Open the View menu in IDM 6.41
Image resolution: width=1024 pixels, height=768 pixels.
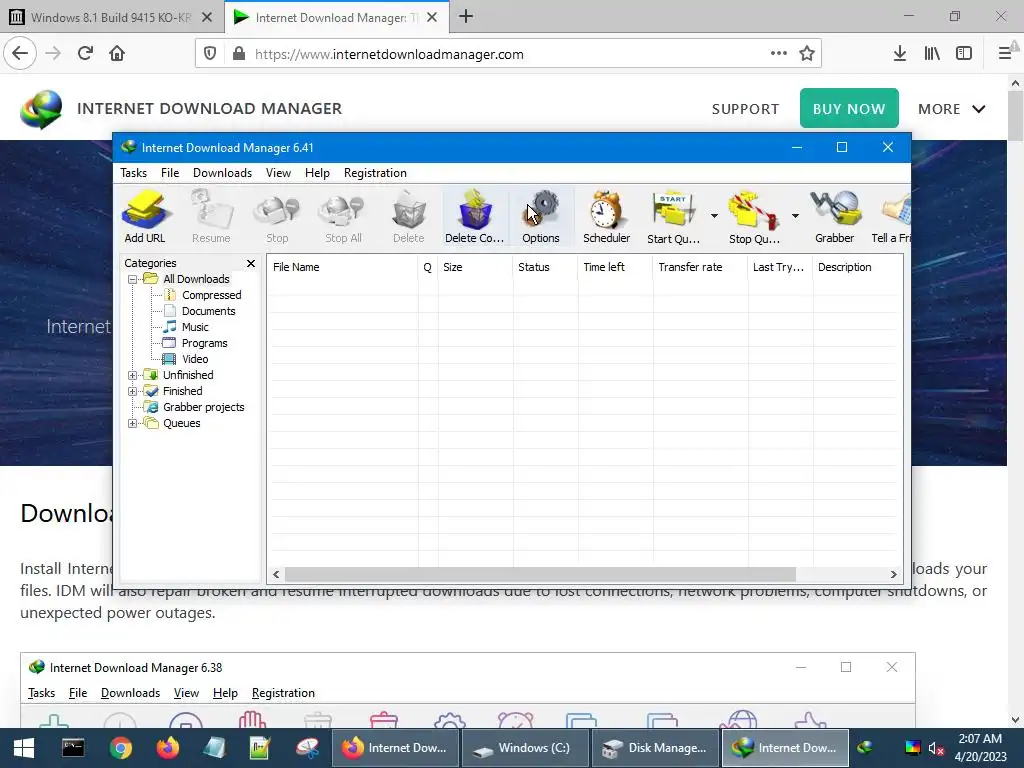pos(278,173)
